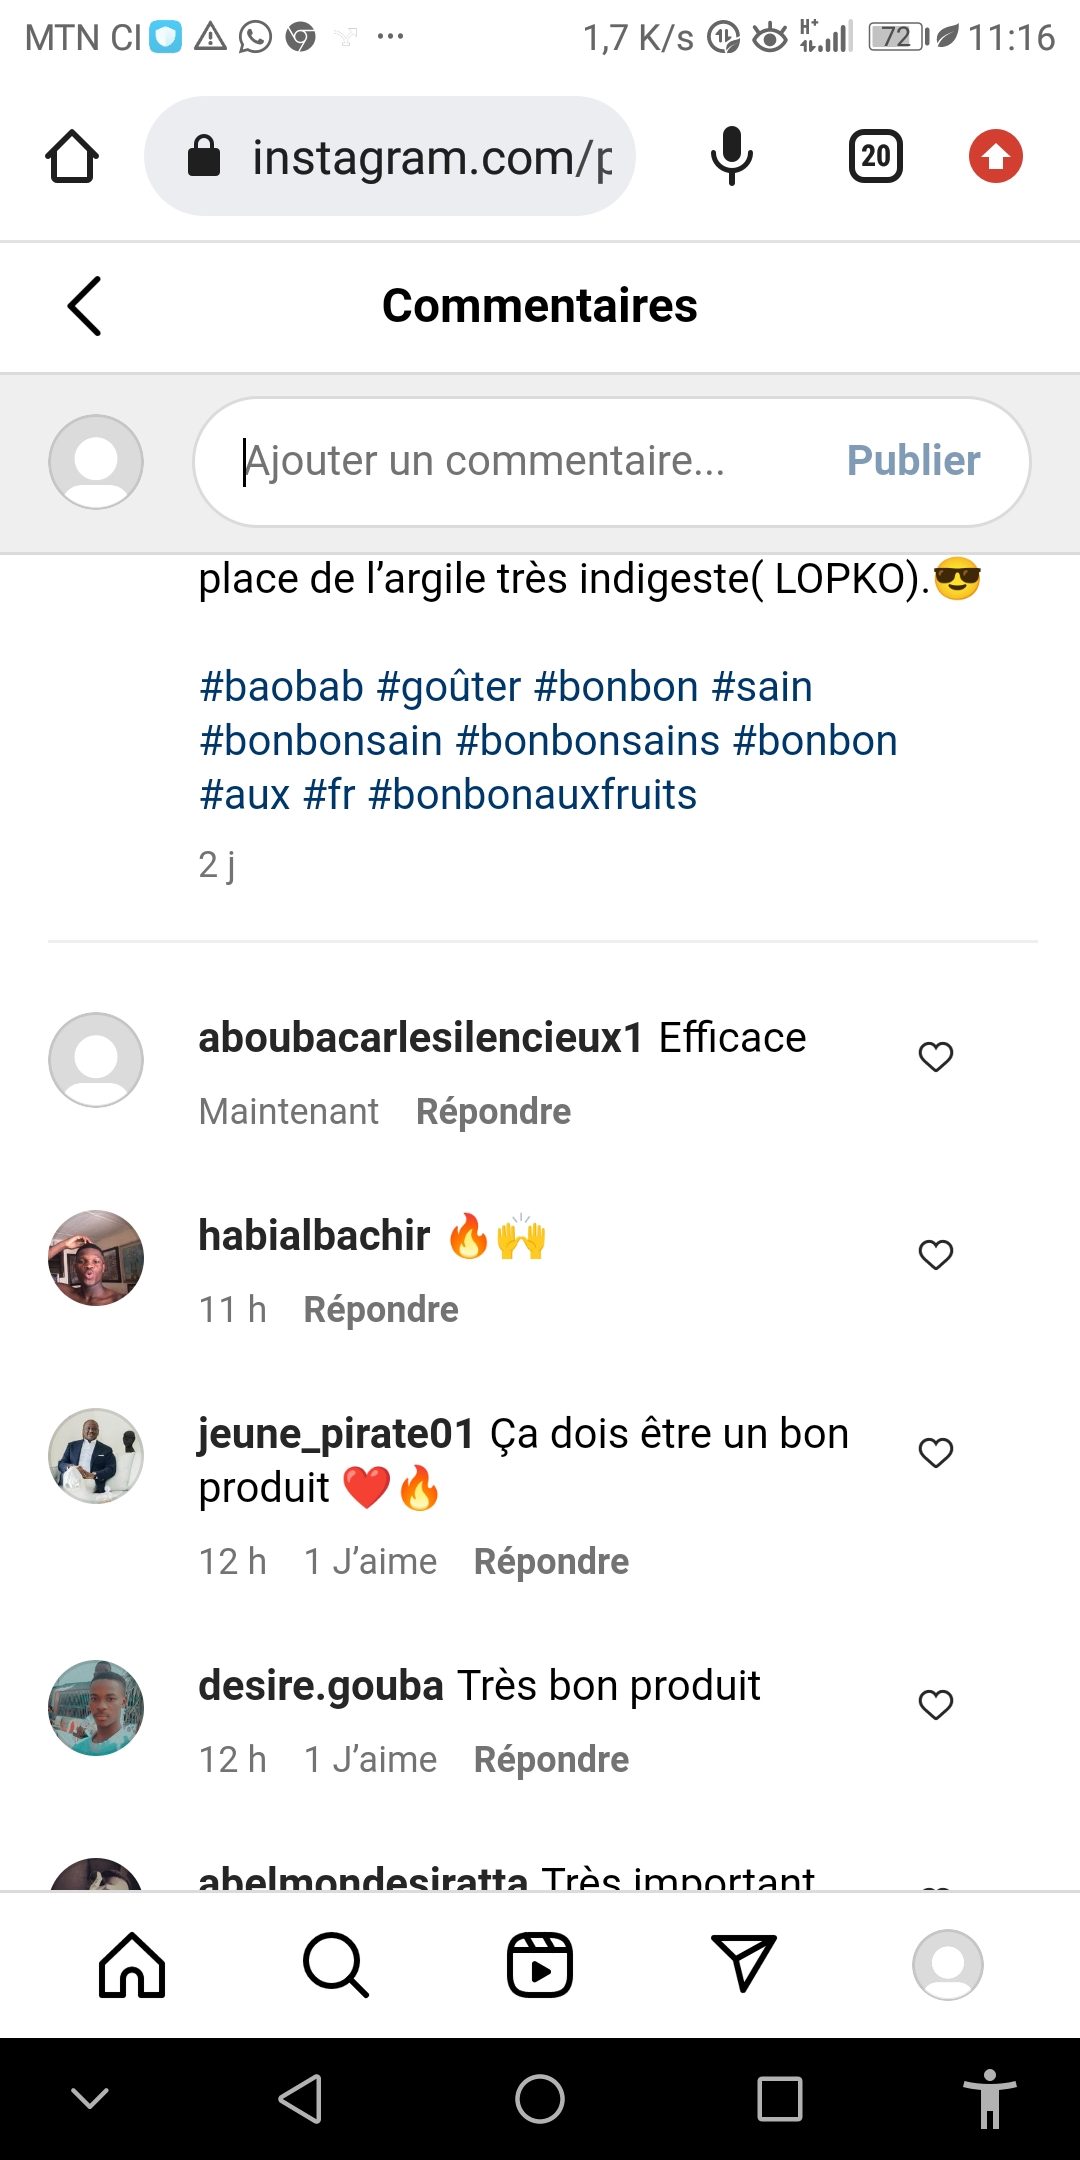Like the comment from jeune_pirate01
Viewport: 1080px width, 2160px height.
[x=936, y=1452]
